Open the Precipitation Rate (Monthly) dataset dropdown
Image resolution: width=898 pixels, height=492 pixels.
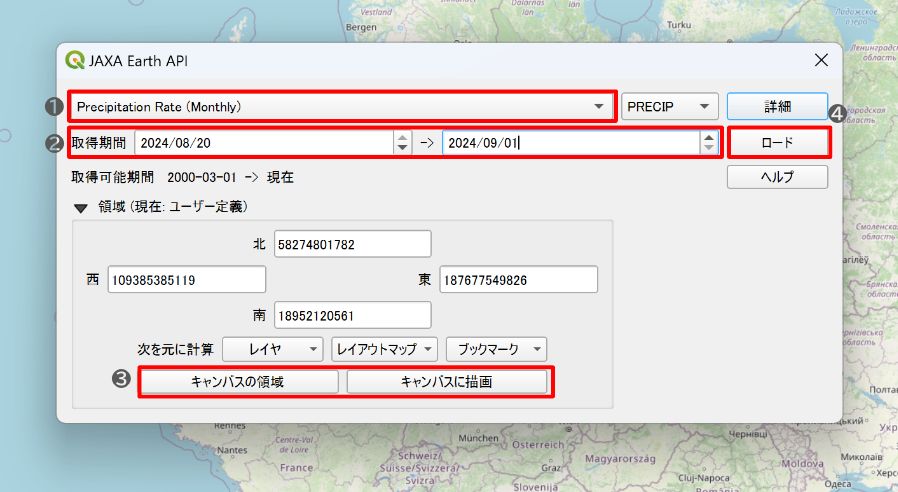[x=342, y=107]
